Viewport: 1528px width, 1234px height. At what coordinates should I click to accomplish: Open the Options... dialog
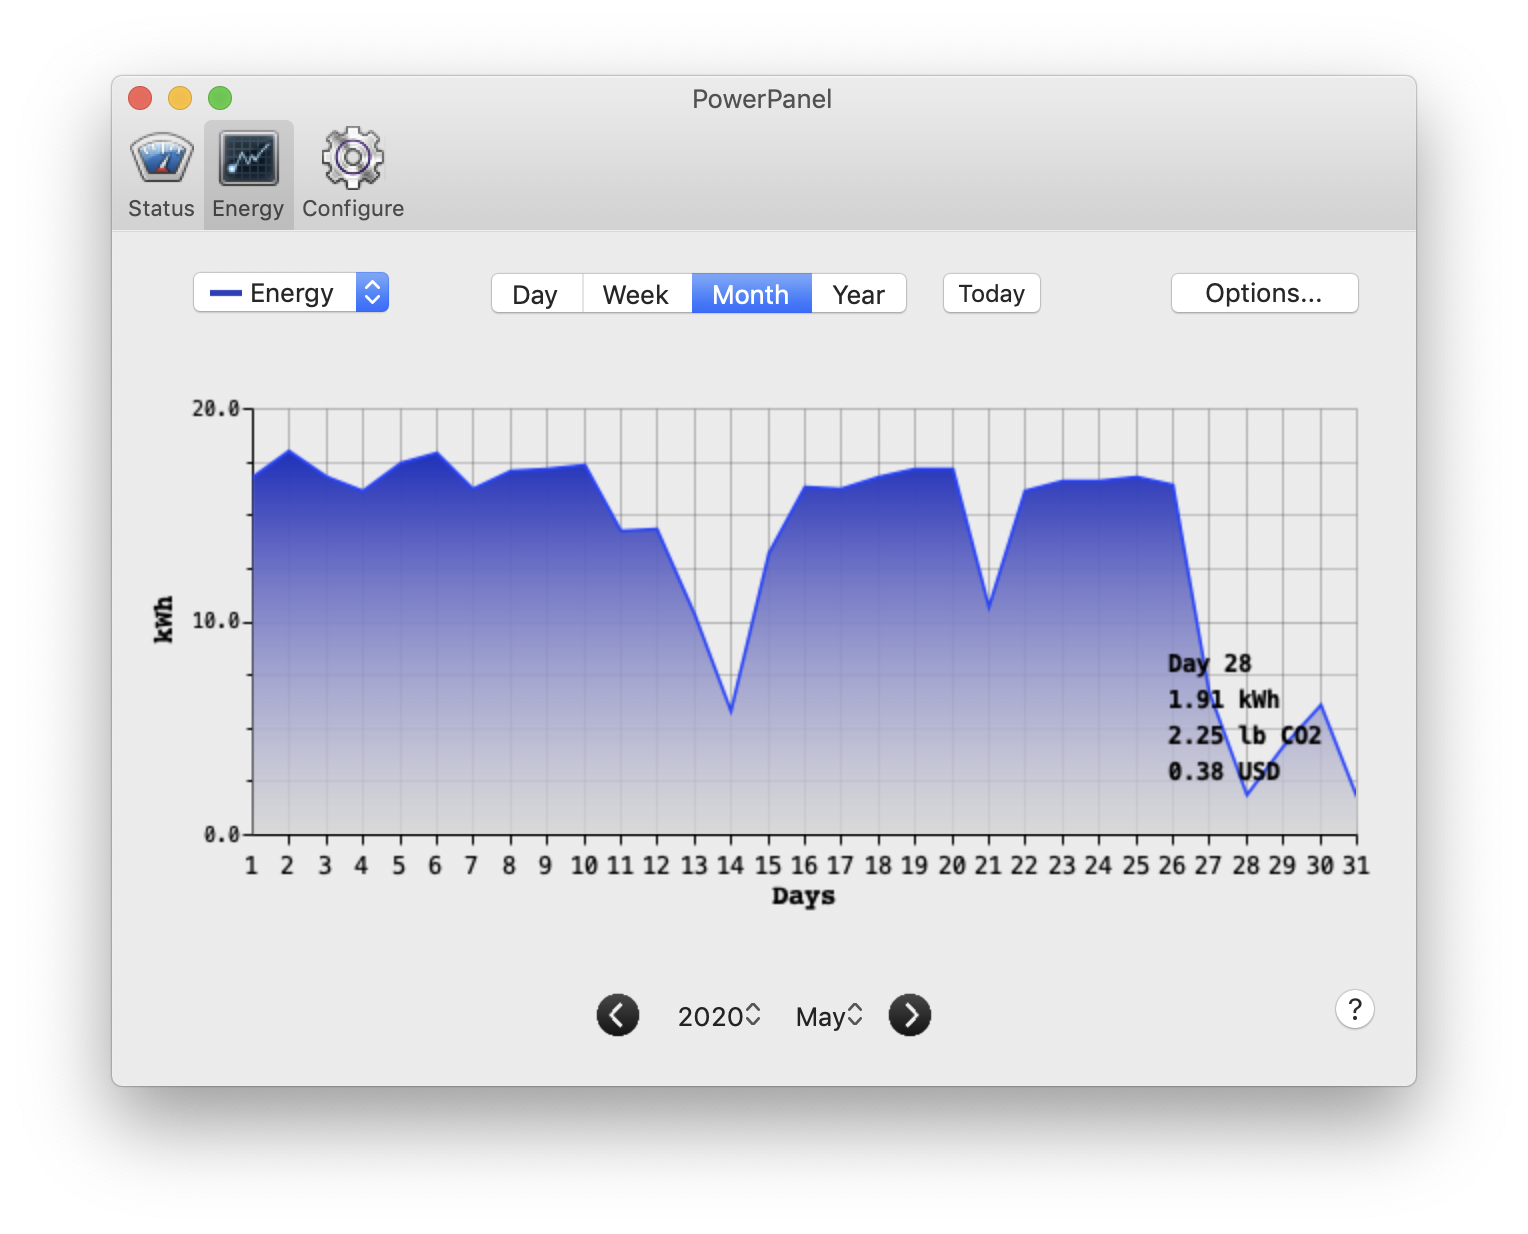(x=1264, y=293)
